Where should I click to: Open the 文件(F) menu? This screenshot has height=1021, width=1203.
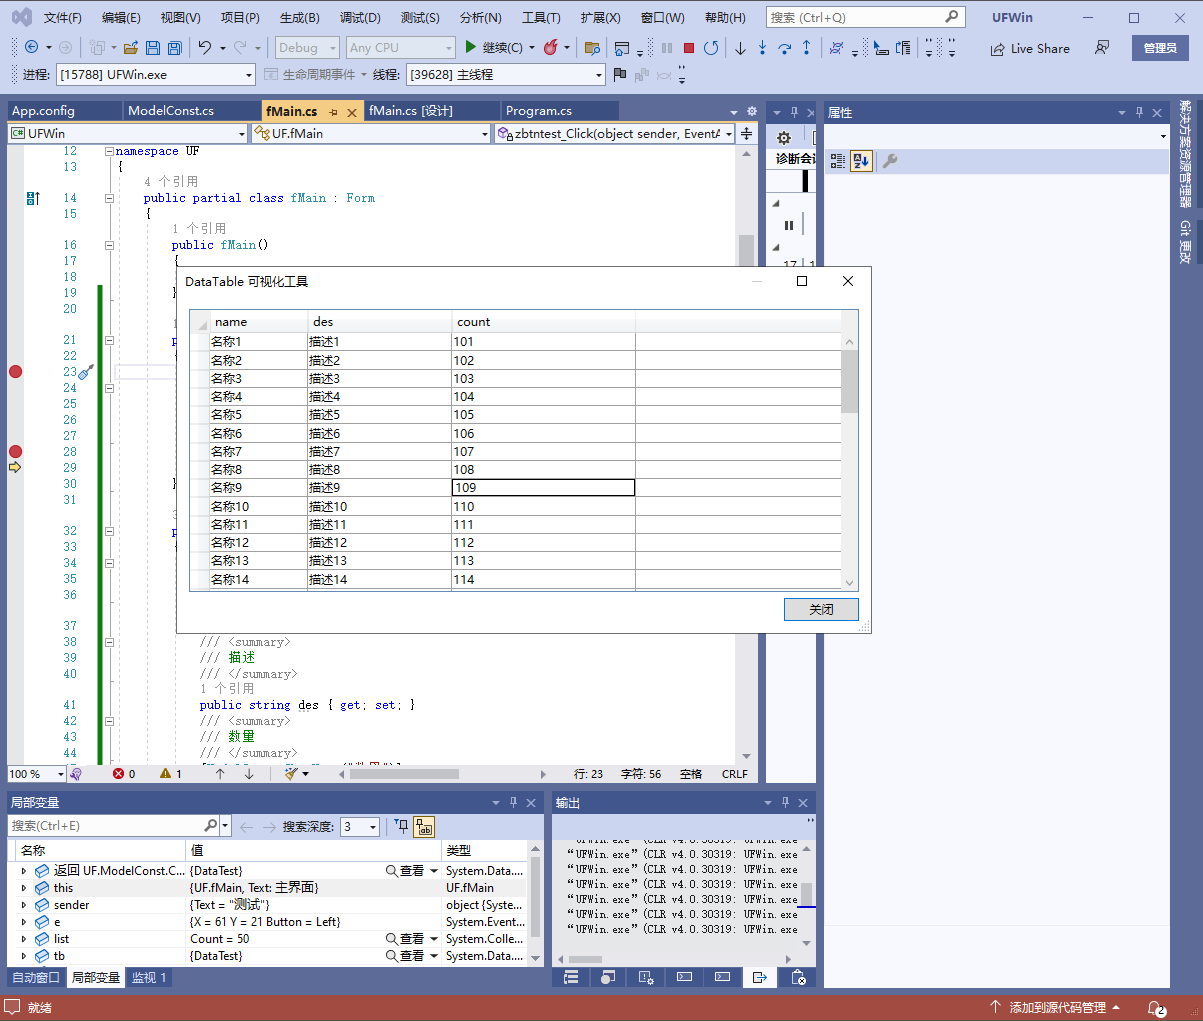pyautogui.click(x=63, y=17)
